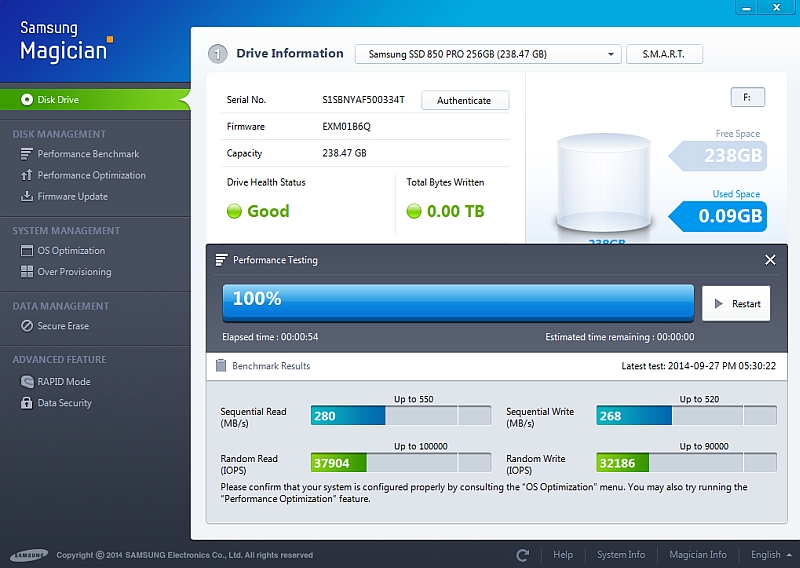Select Secure Erase in sidebar
This screenshot has width=800, height=568.
[x=63, y=326]
